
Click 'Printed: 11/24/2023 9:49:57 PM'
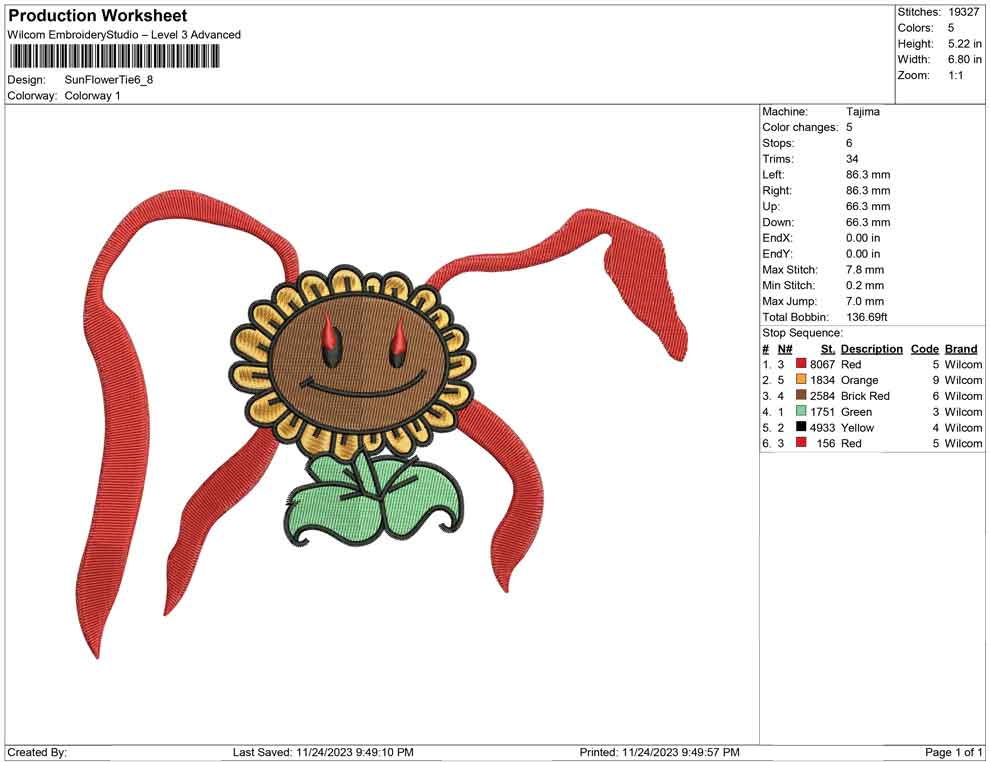click(x=659, y=752)
